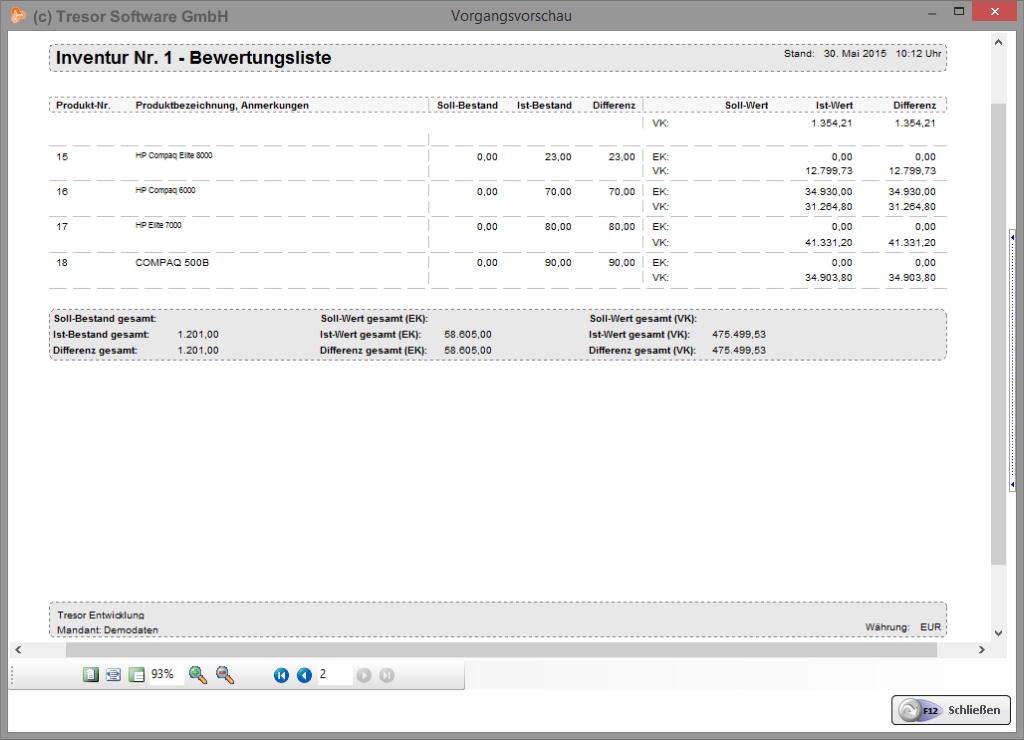This screenshot has height=740, width=1024.
Task: Zoom out with the minus magnifier
Action: click(x=225, y=675)
